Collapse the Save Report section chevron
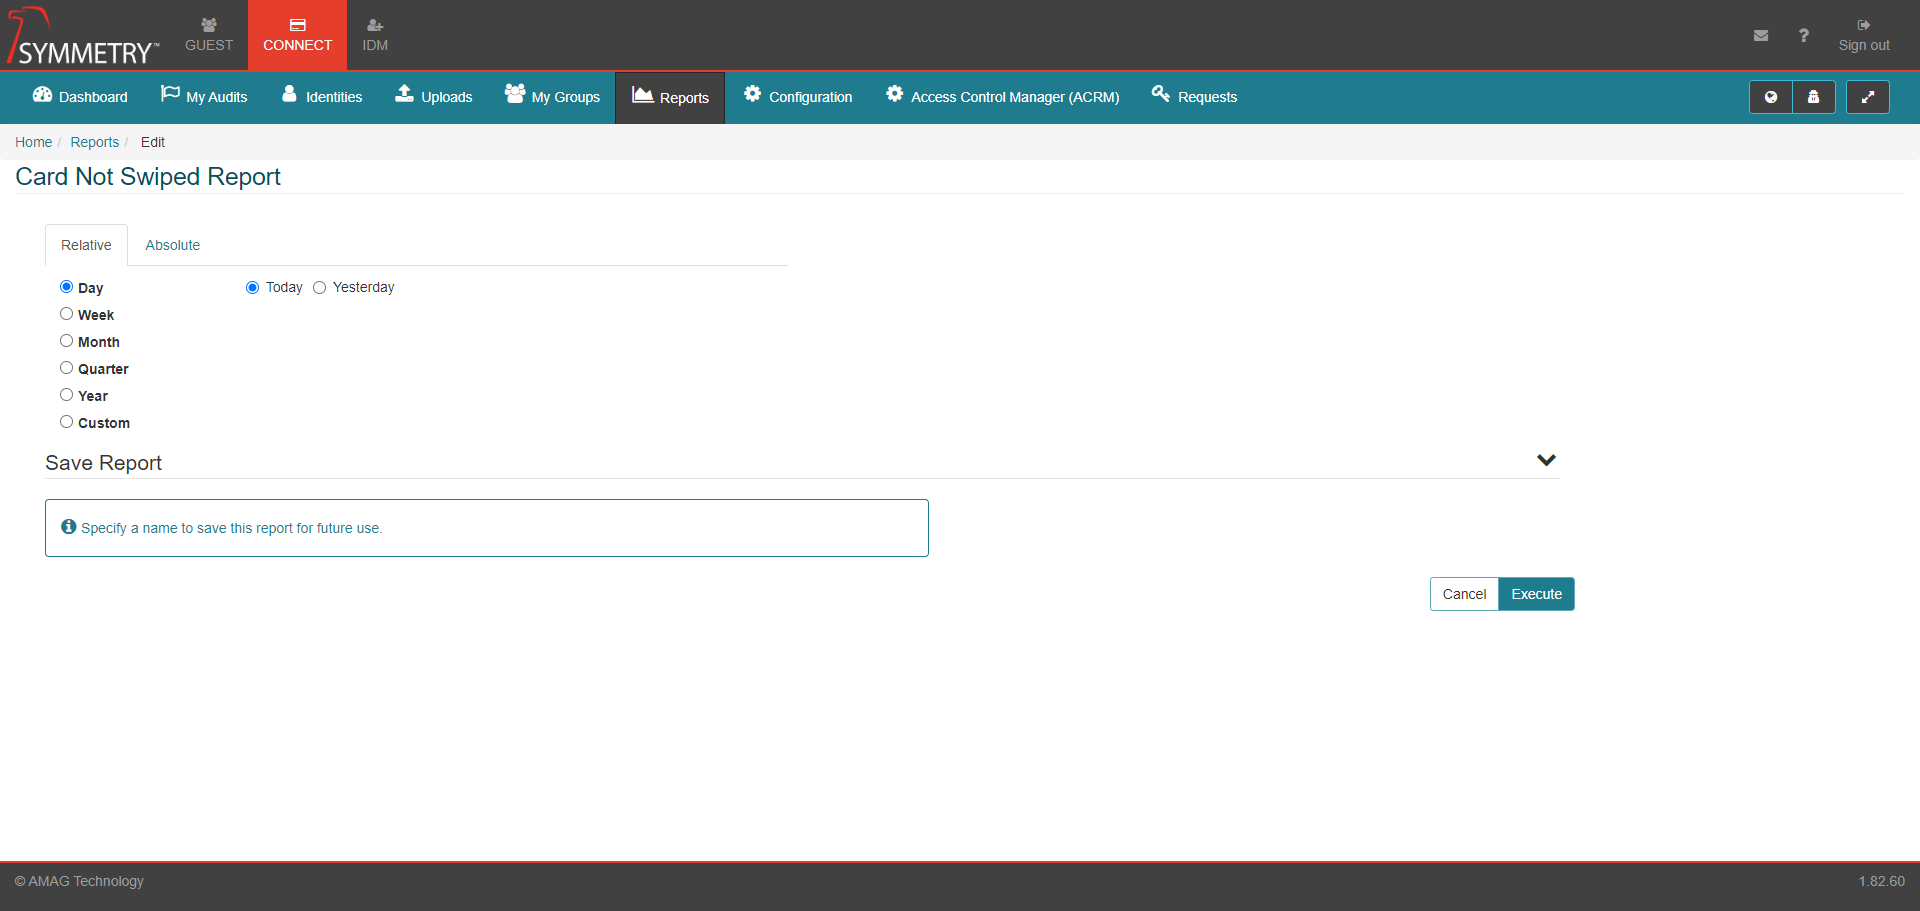 [1546, 461]
